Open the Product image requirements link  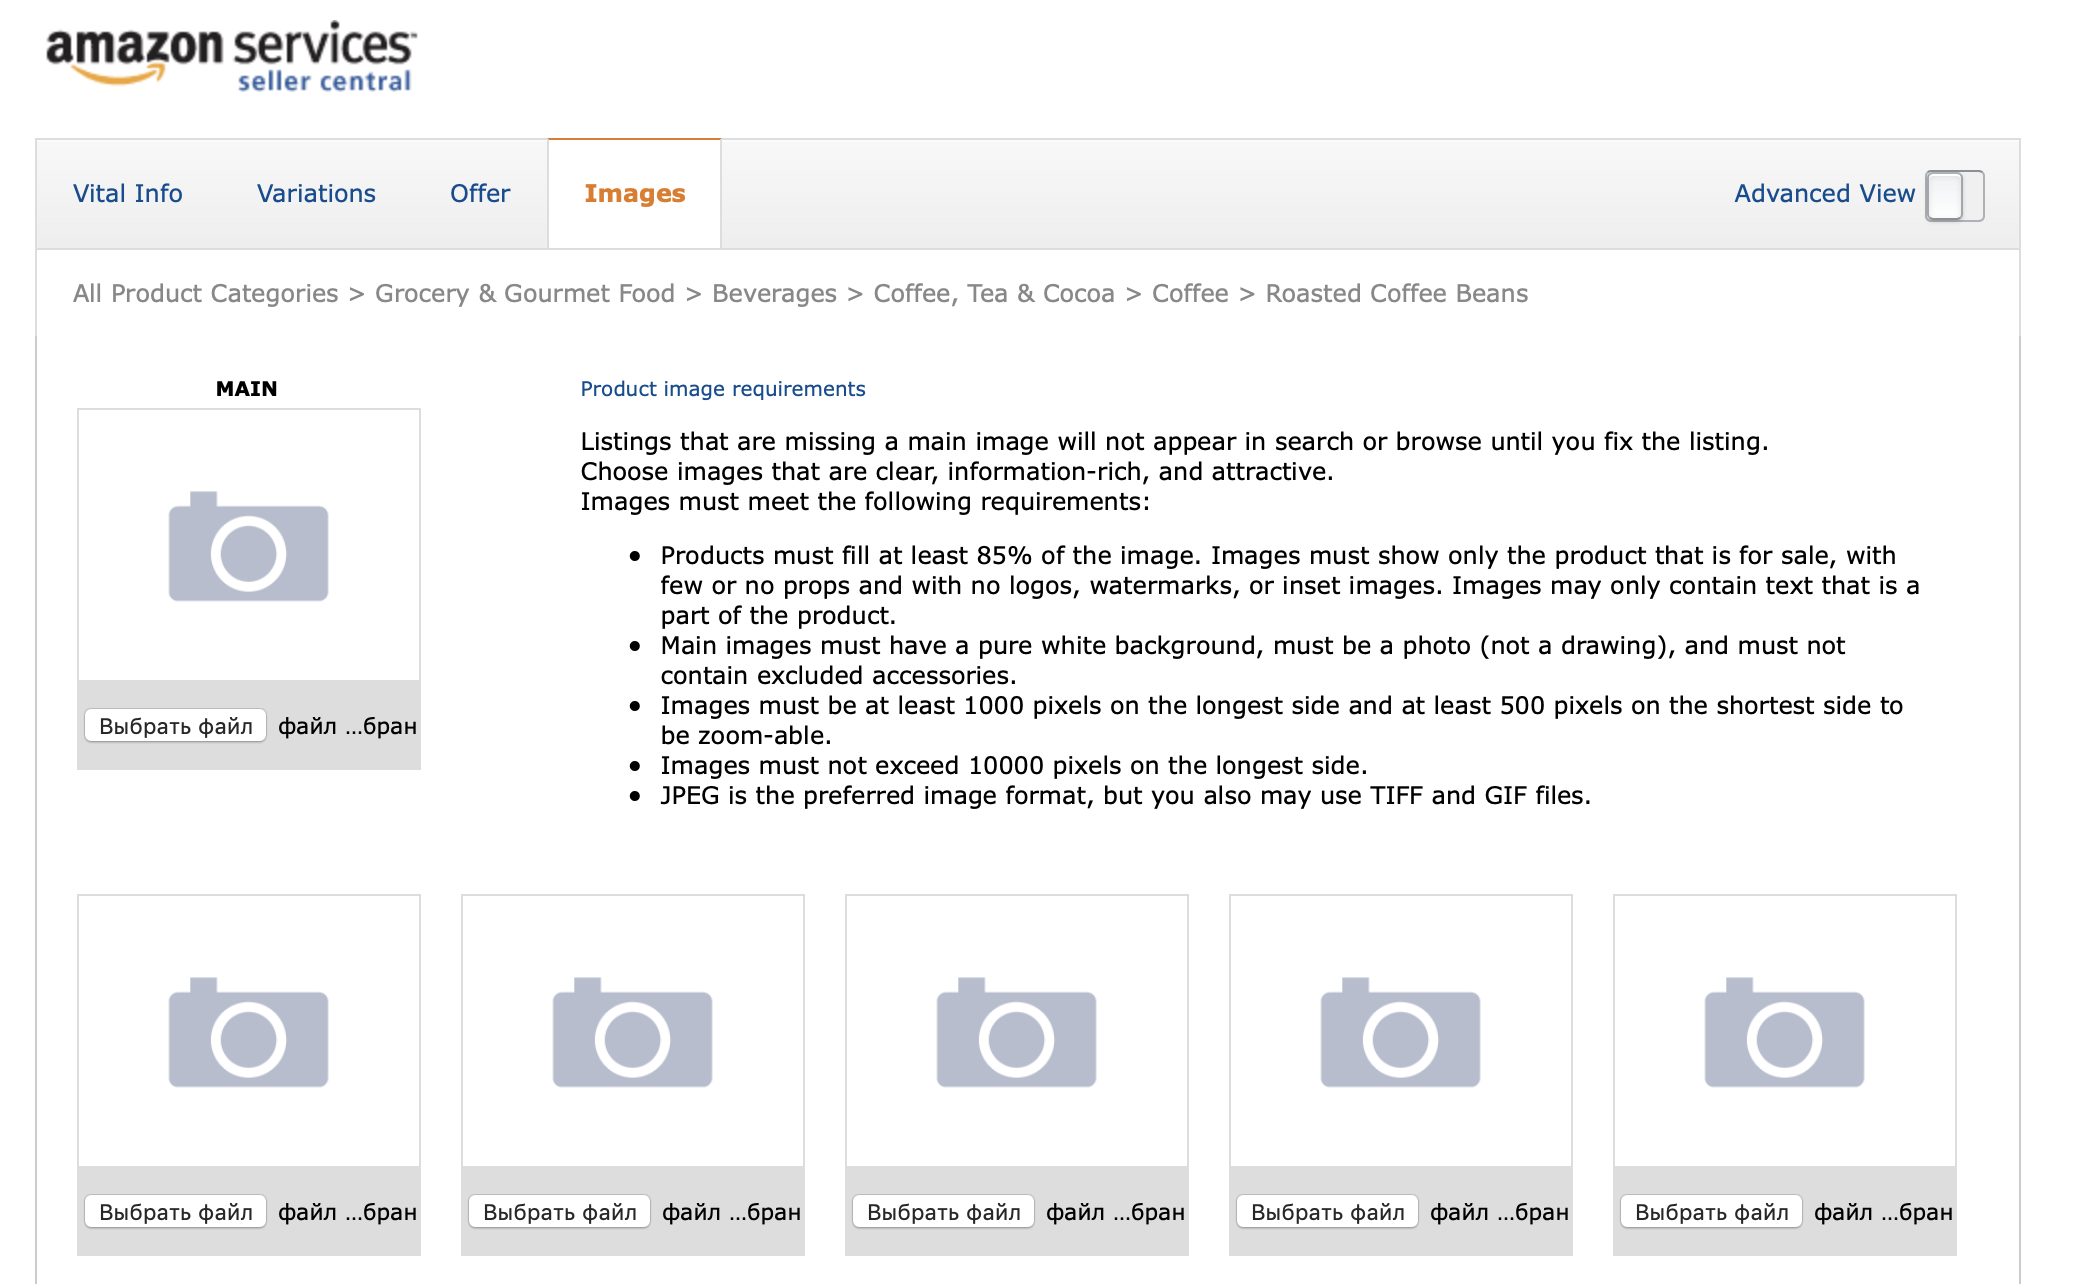[x=722, y=389]
